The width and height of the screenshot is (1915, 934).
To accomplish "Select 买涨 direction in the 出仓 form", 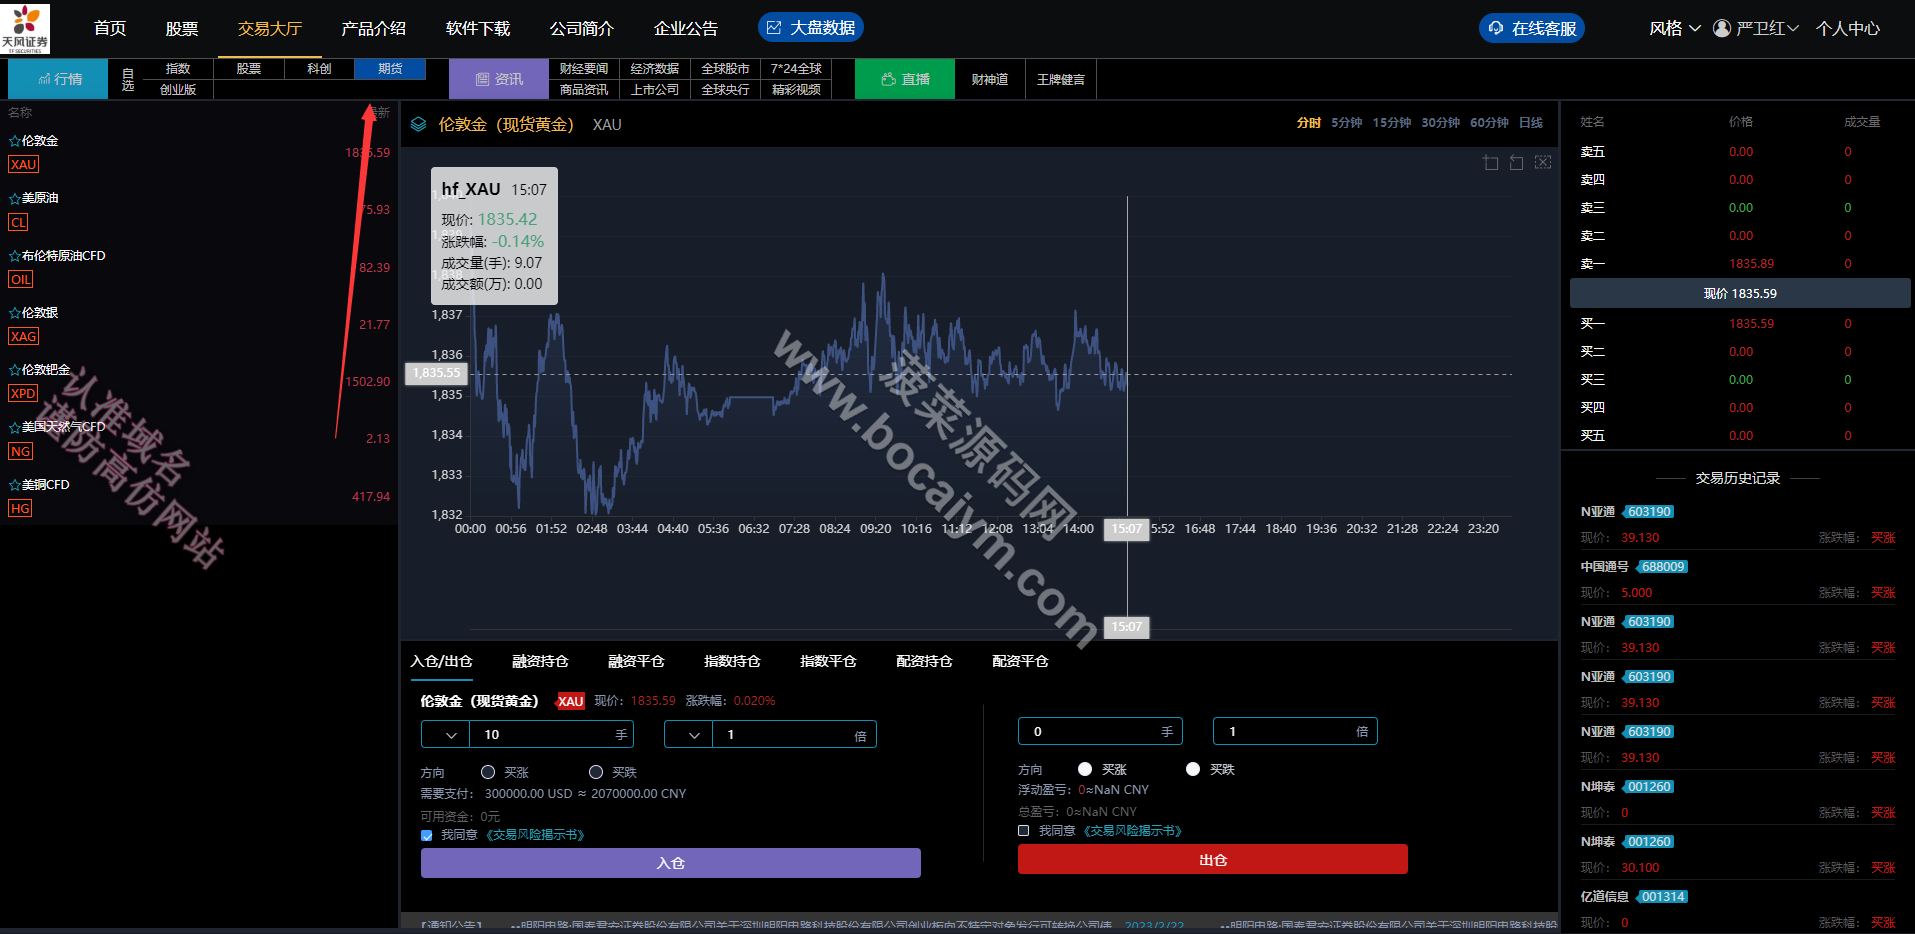I will click(1085, 769).
